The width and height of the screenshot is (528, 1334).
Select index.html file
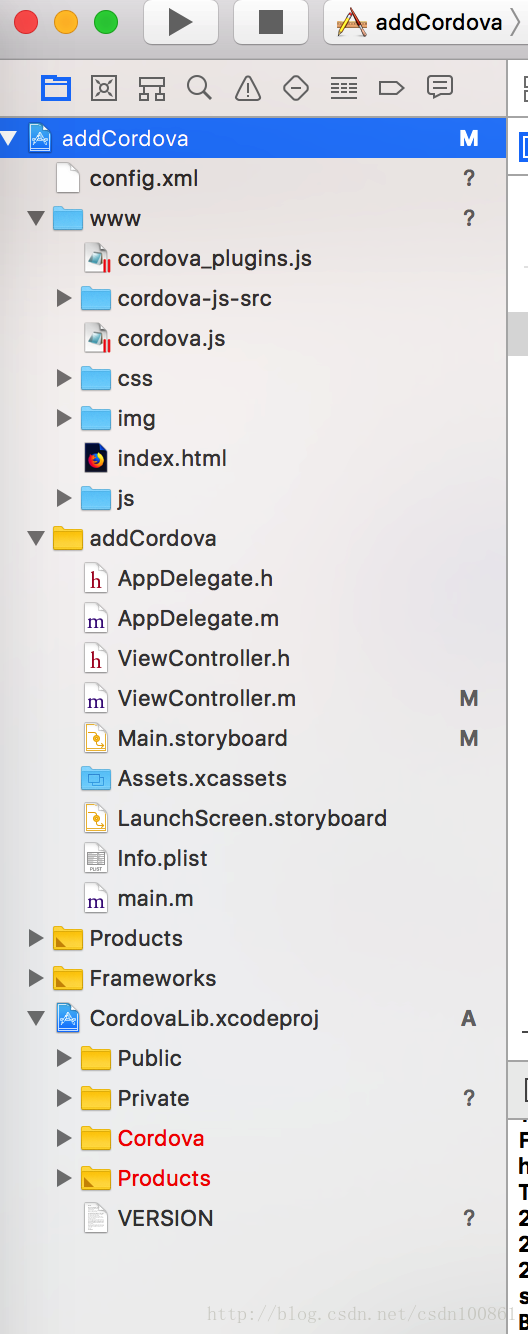point(172,458)
